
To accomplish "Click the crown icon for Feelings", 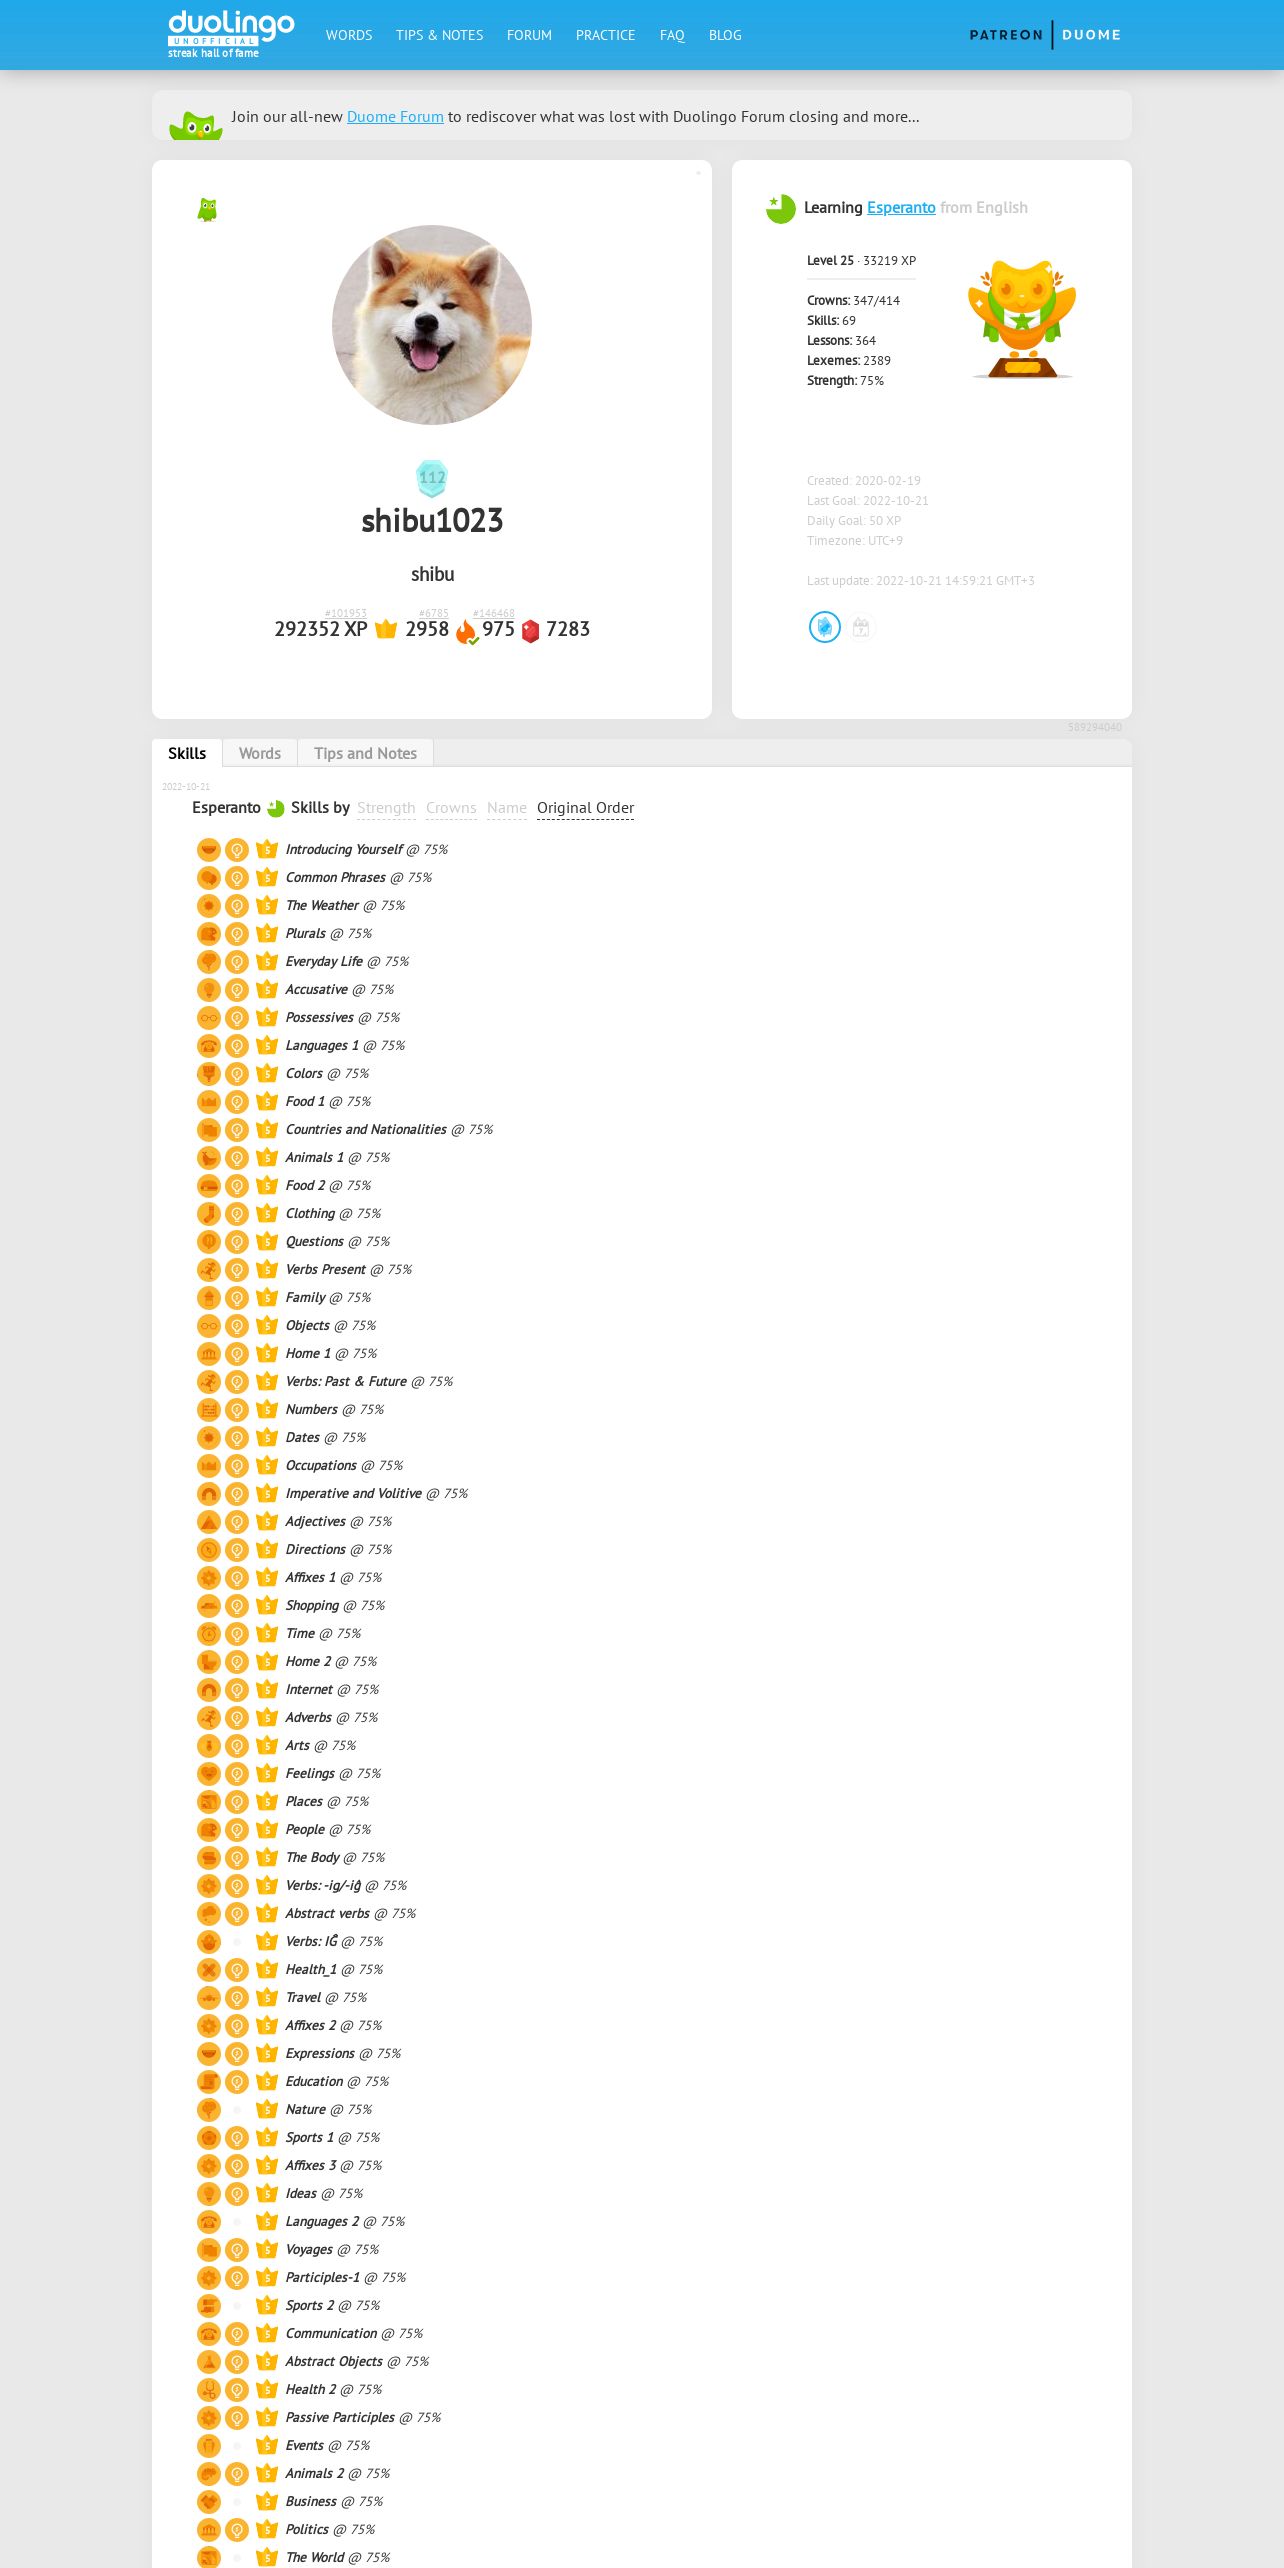I will (267, 1774).
